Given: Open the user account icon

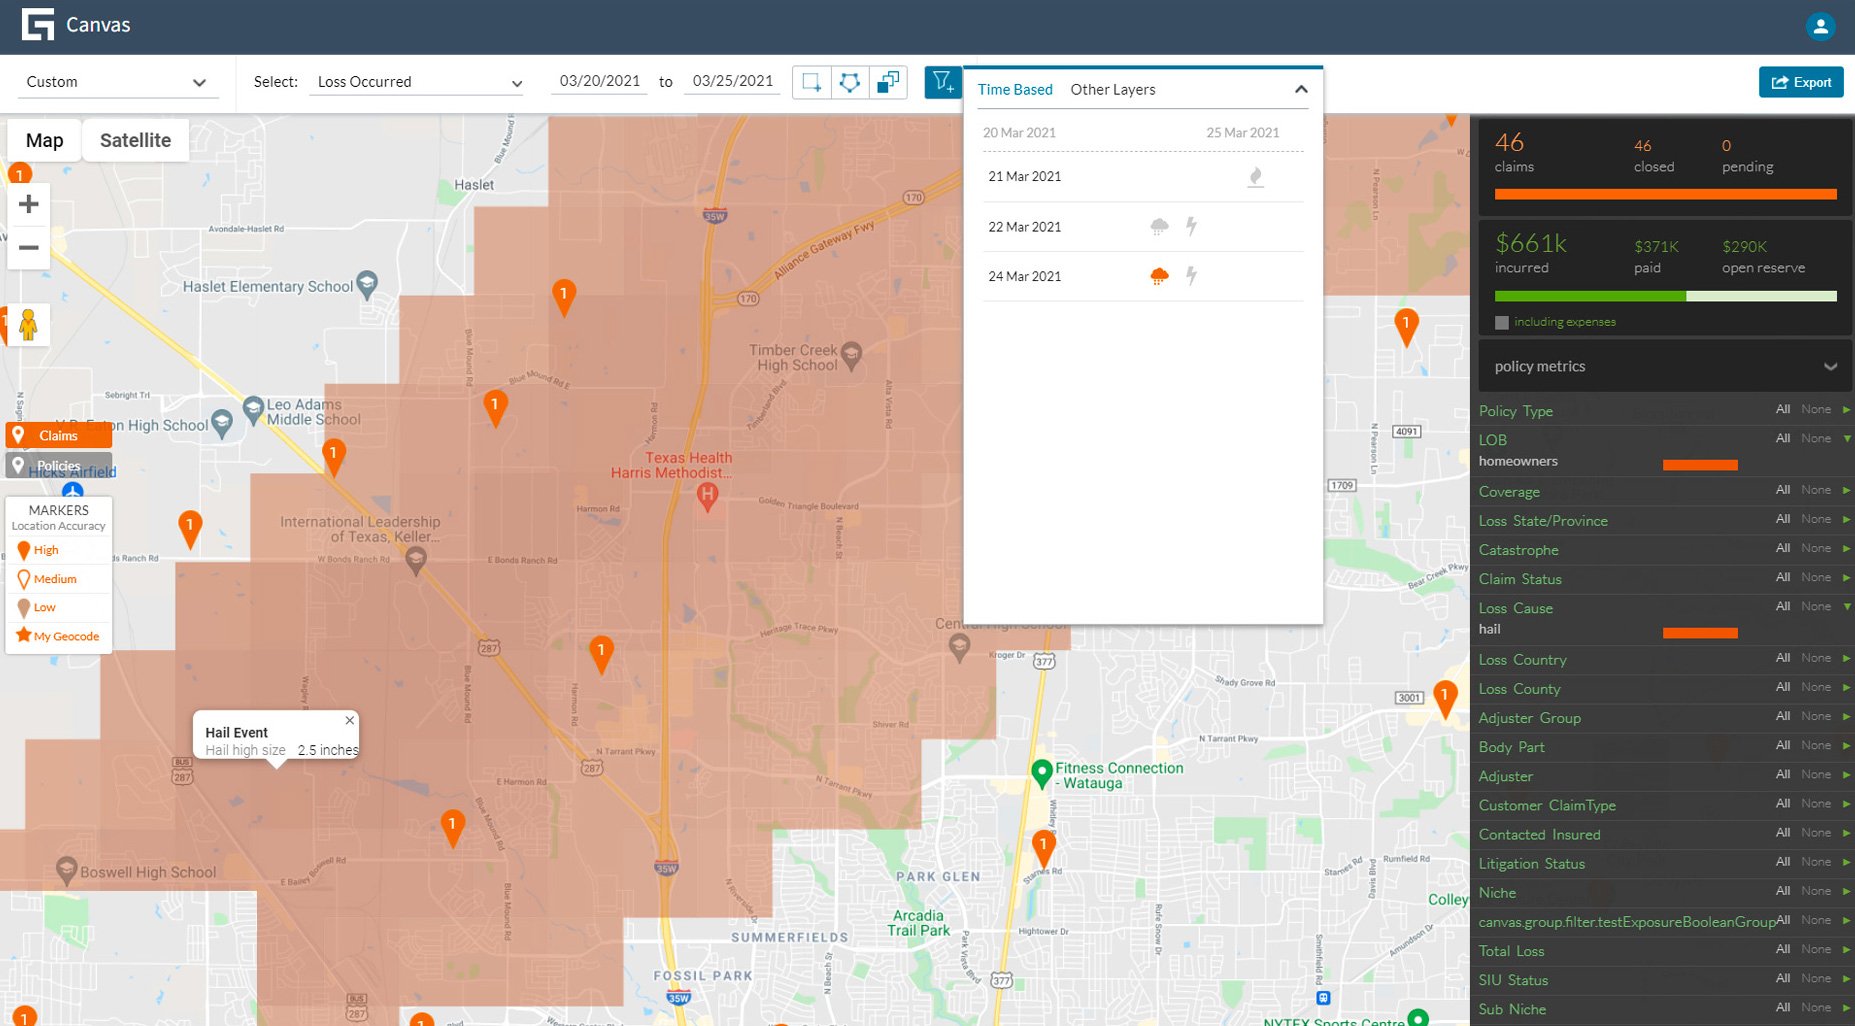Looking at the screenshot, I should tap(1821, 26).
